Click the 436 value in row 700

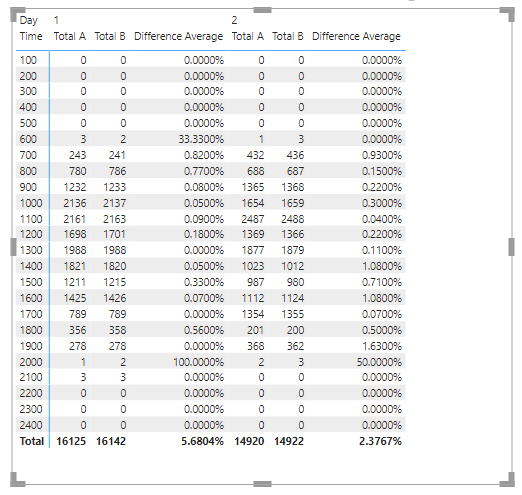[x=295, y=155]
